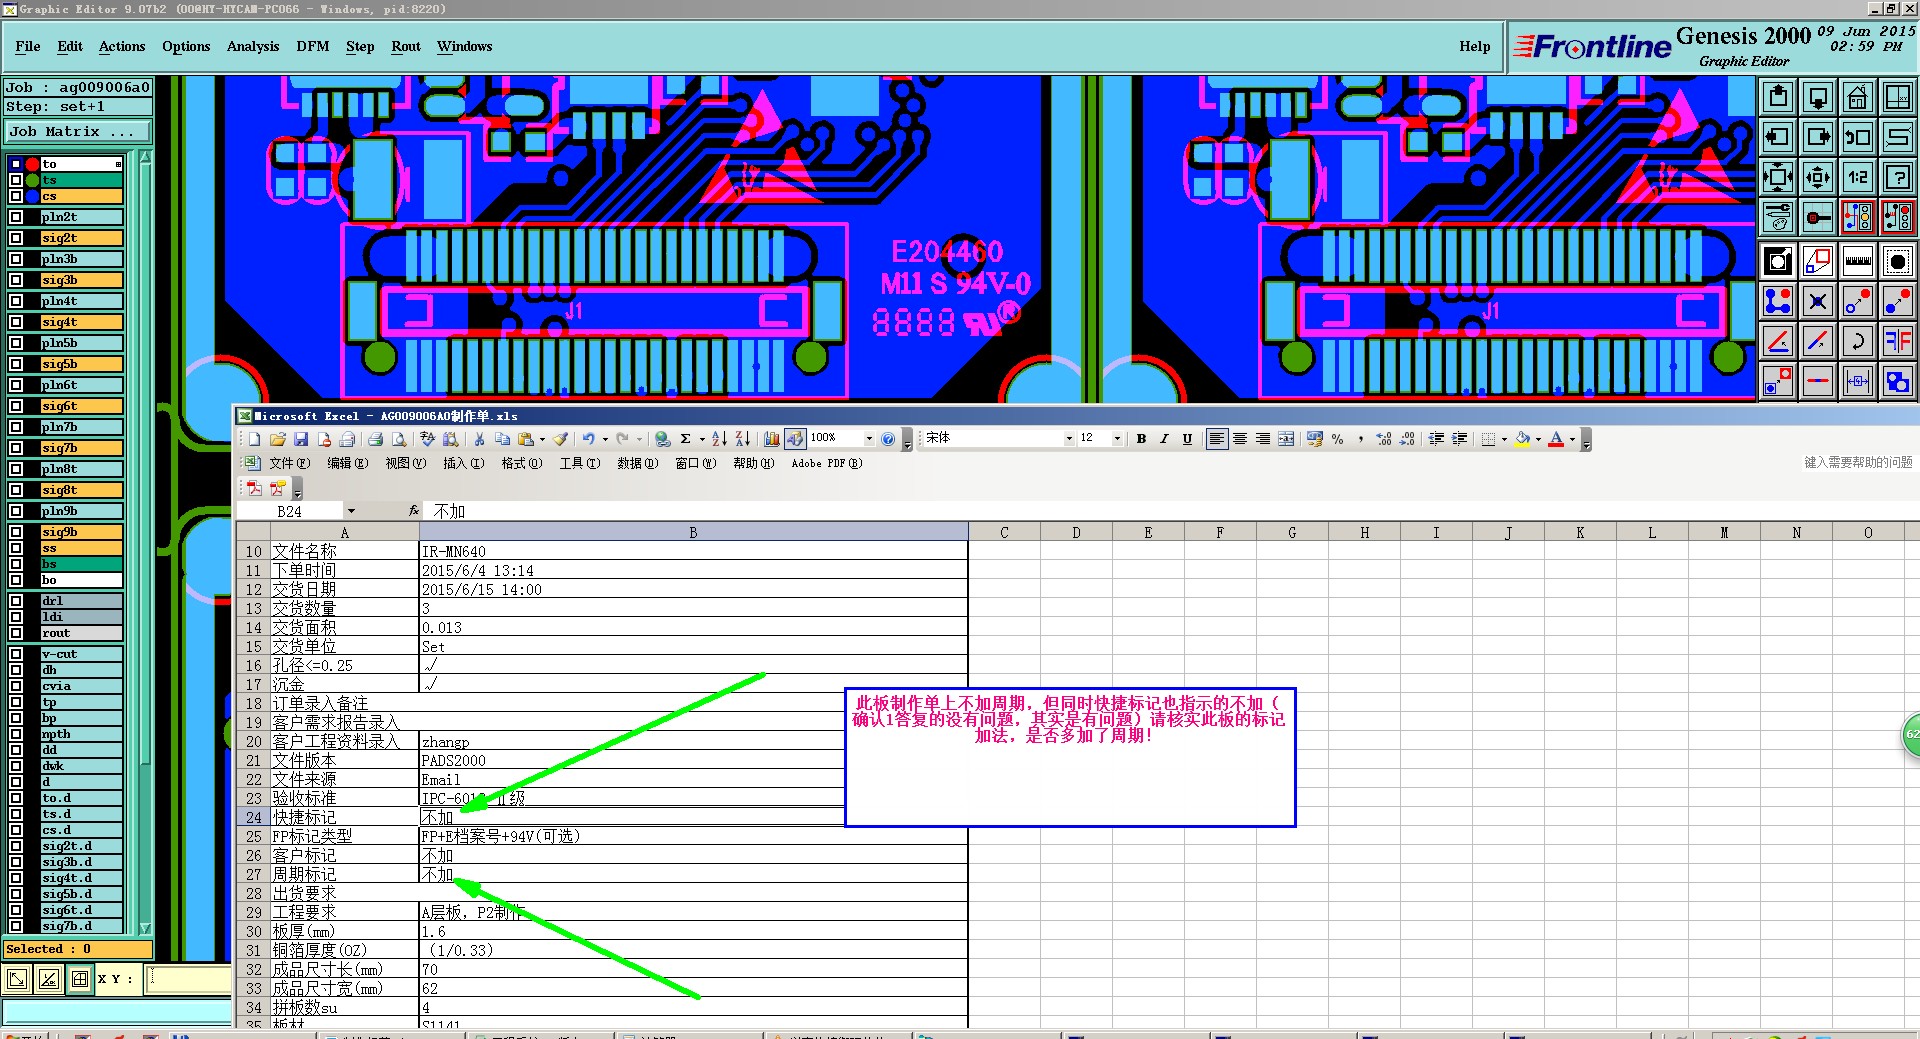This screenshot has width=1920, height=1039.
Task: Open Excel 数据(D) menu
Action: (638, 463)
